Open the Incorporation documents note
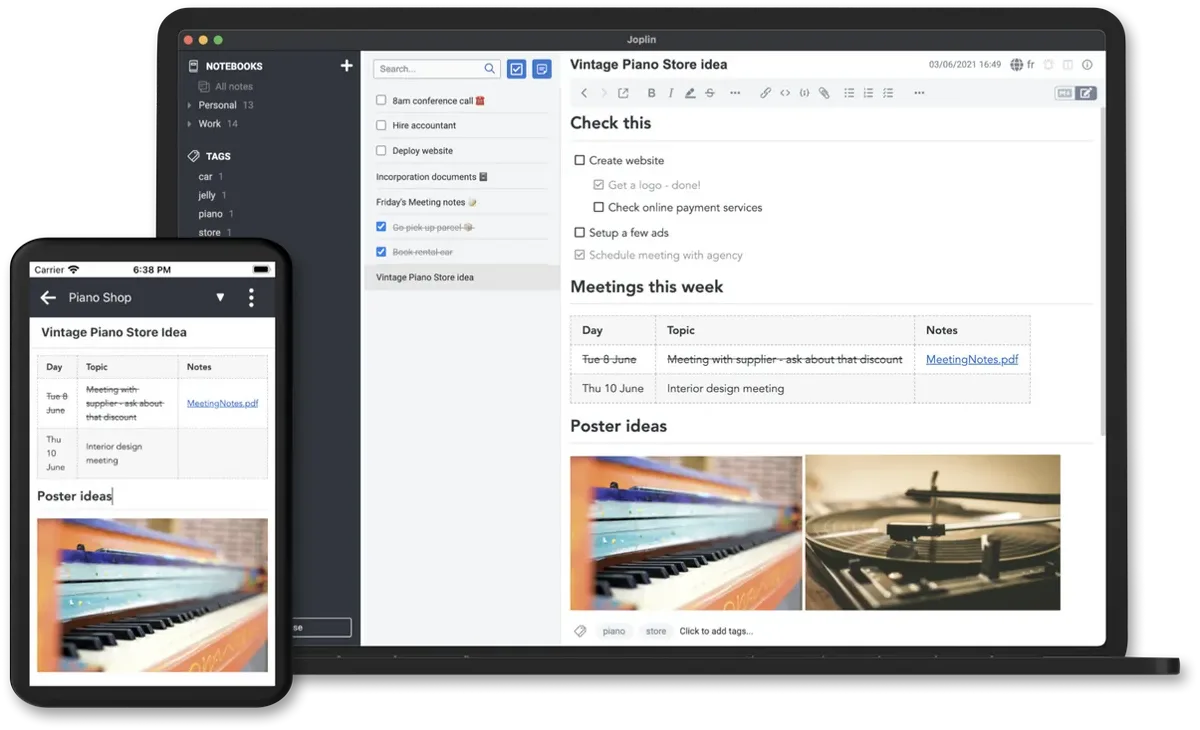 click(432, 177)
